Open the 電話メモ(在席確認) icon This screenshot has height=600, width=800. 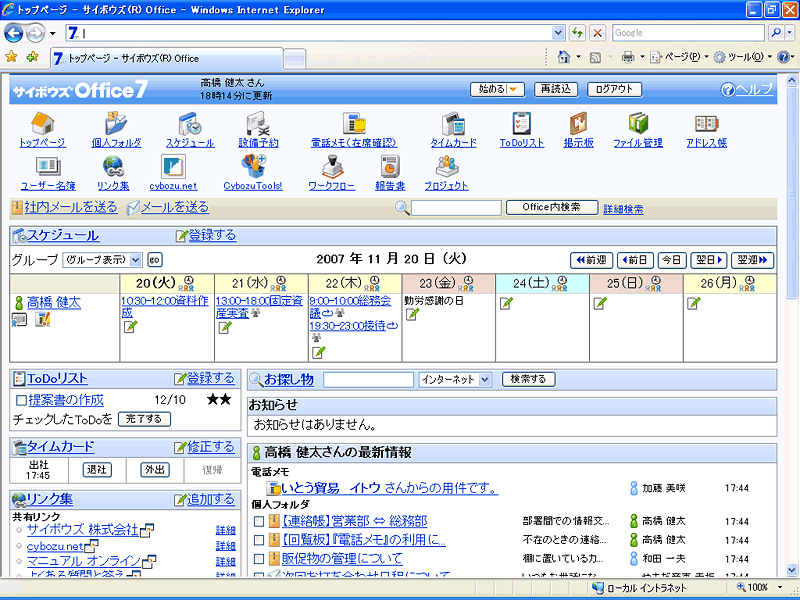point(354,123)
